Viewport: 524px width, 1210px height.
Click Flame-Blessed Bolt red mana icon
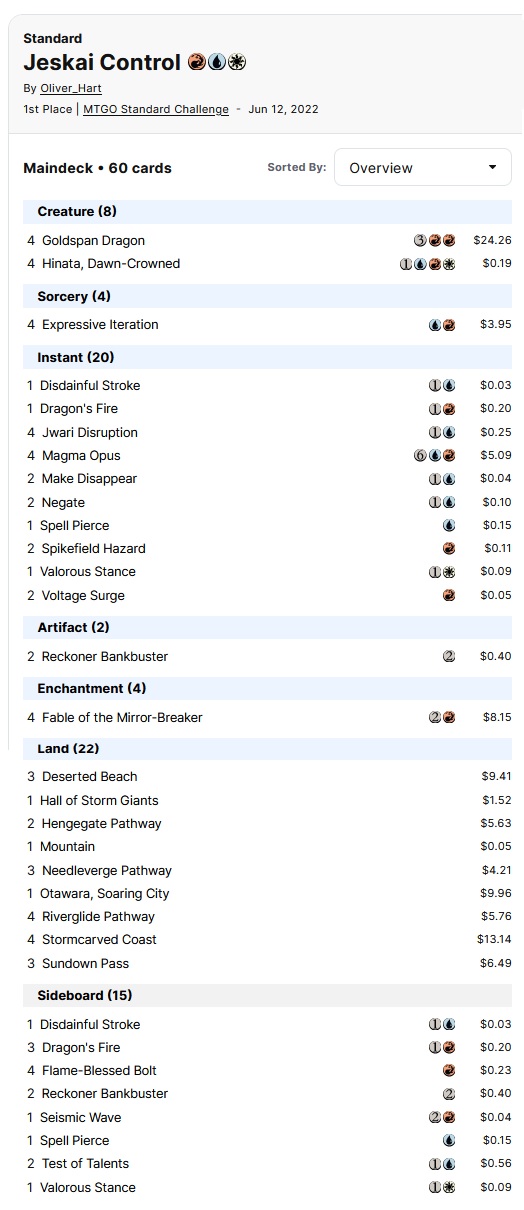point(449,1071)
